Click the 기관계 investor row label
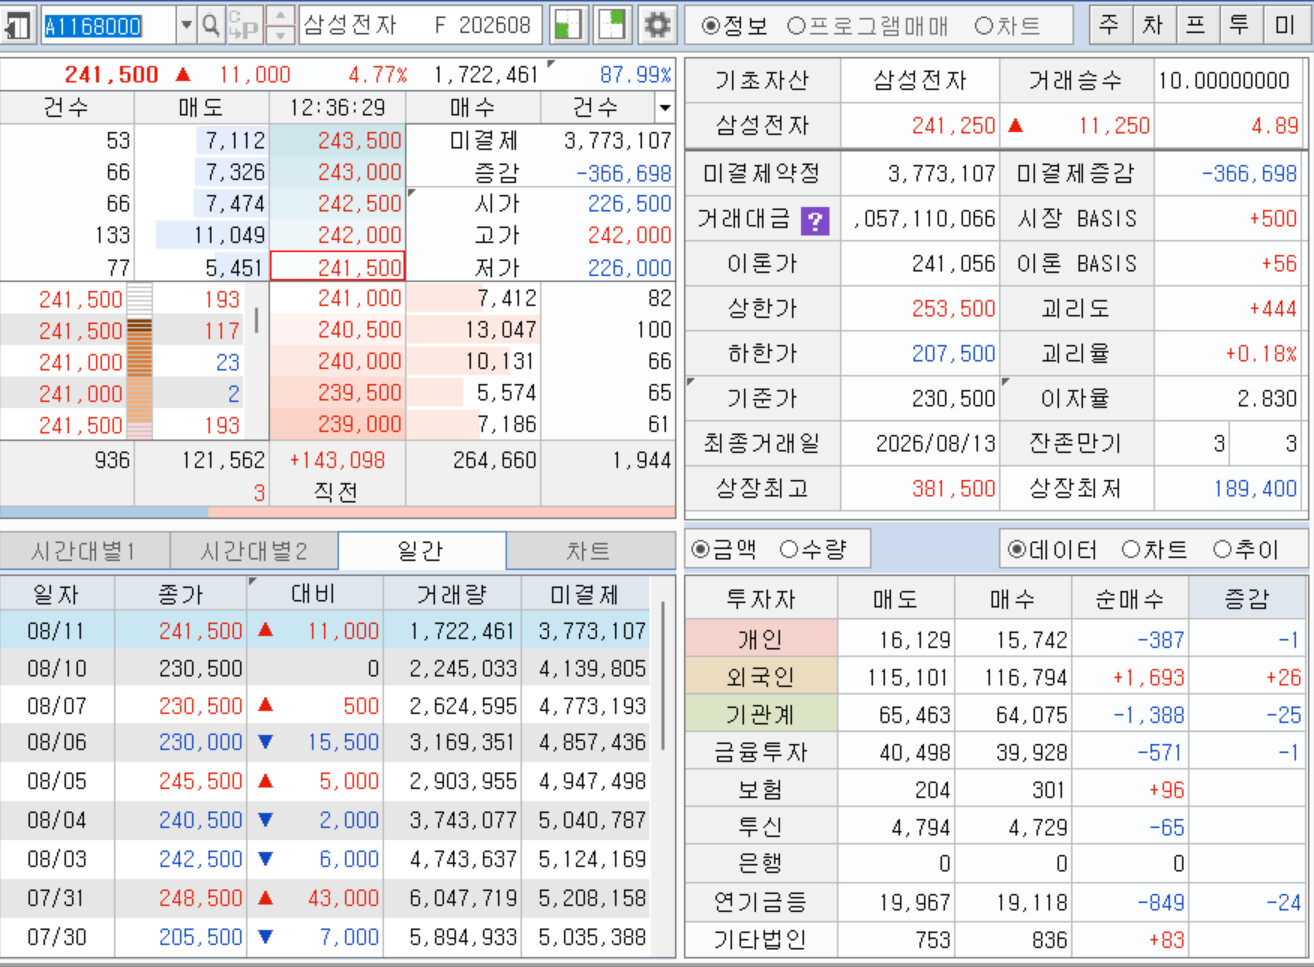Viewport: 1314px width, 967px height. tap(761, 715)
